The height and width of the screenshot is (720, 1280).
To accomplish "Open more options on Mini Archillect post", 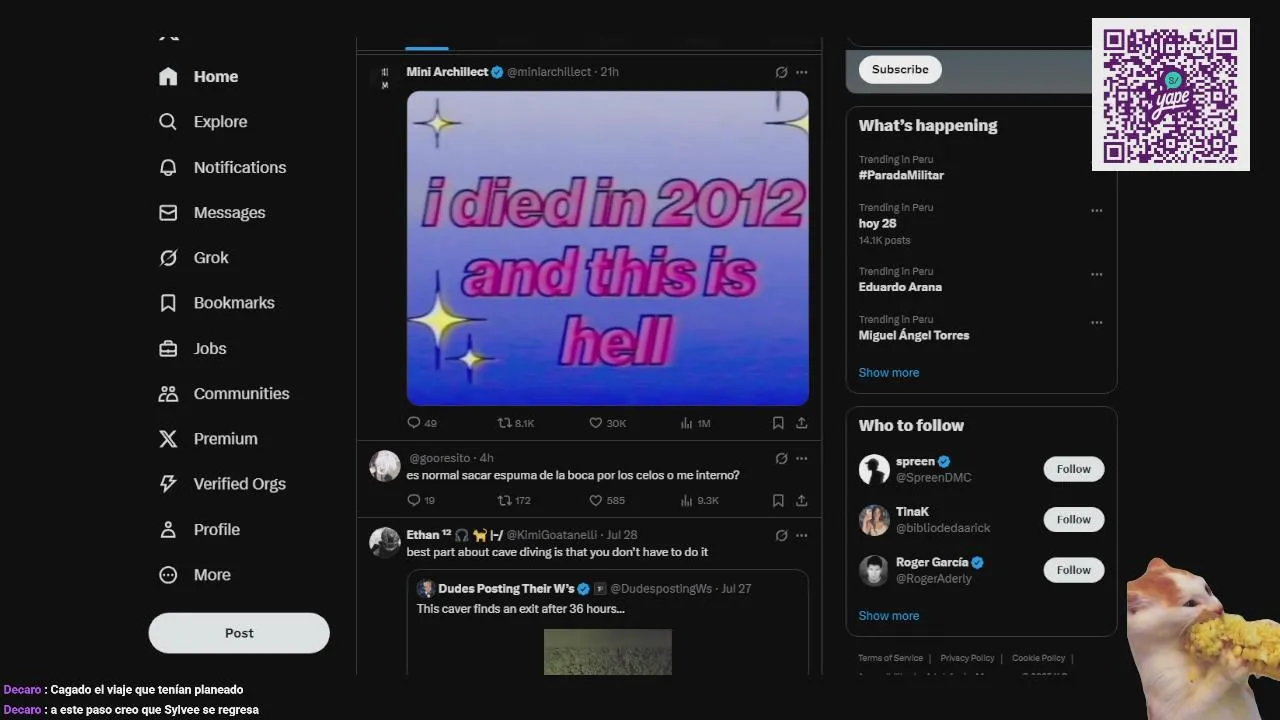I will [801, 72].
